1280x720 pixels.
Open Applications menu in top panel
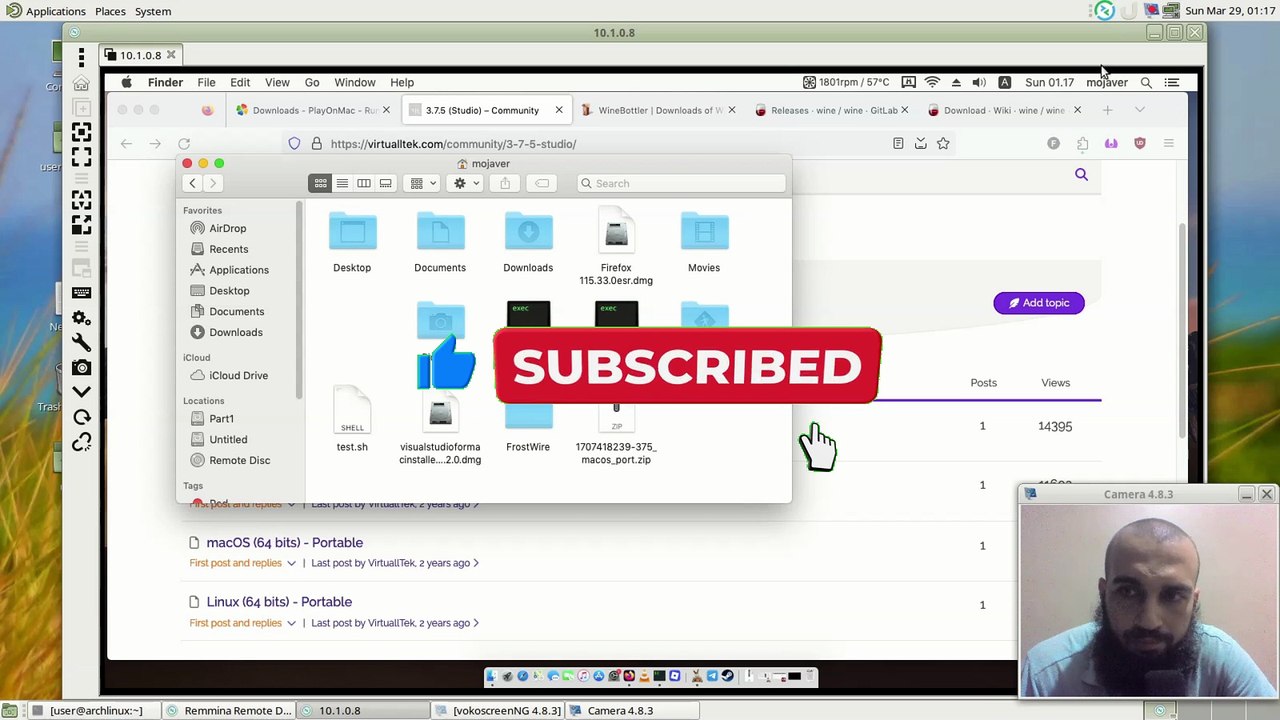tap(46, 11)
